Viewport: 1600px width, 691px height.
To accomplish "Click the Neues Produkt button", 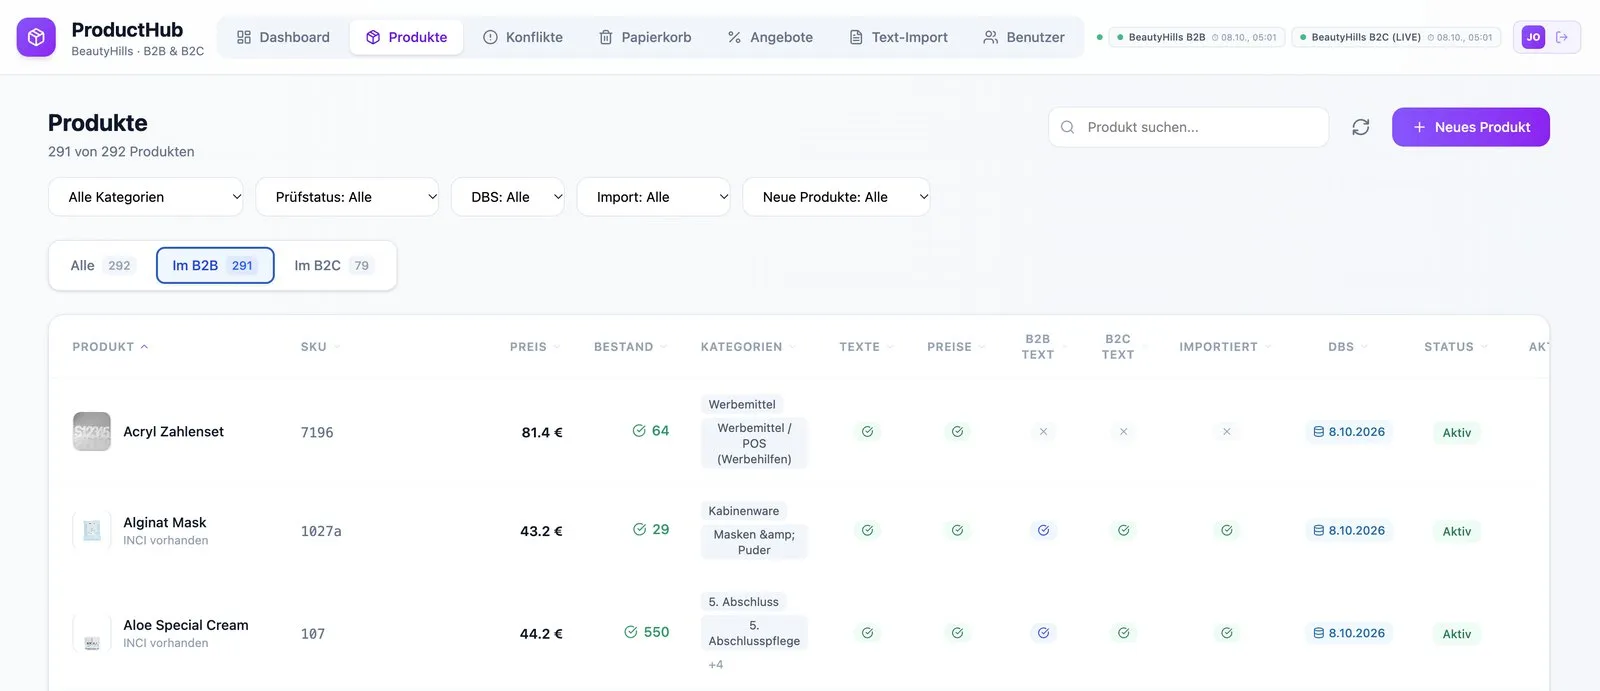I will (x=1471, y=127).
